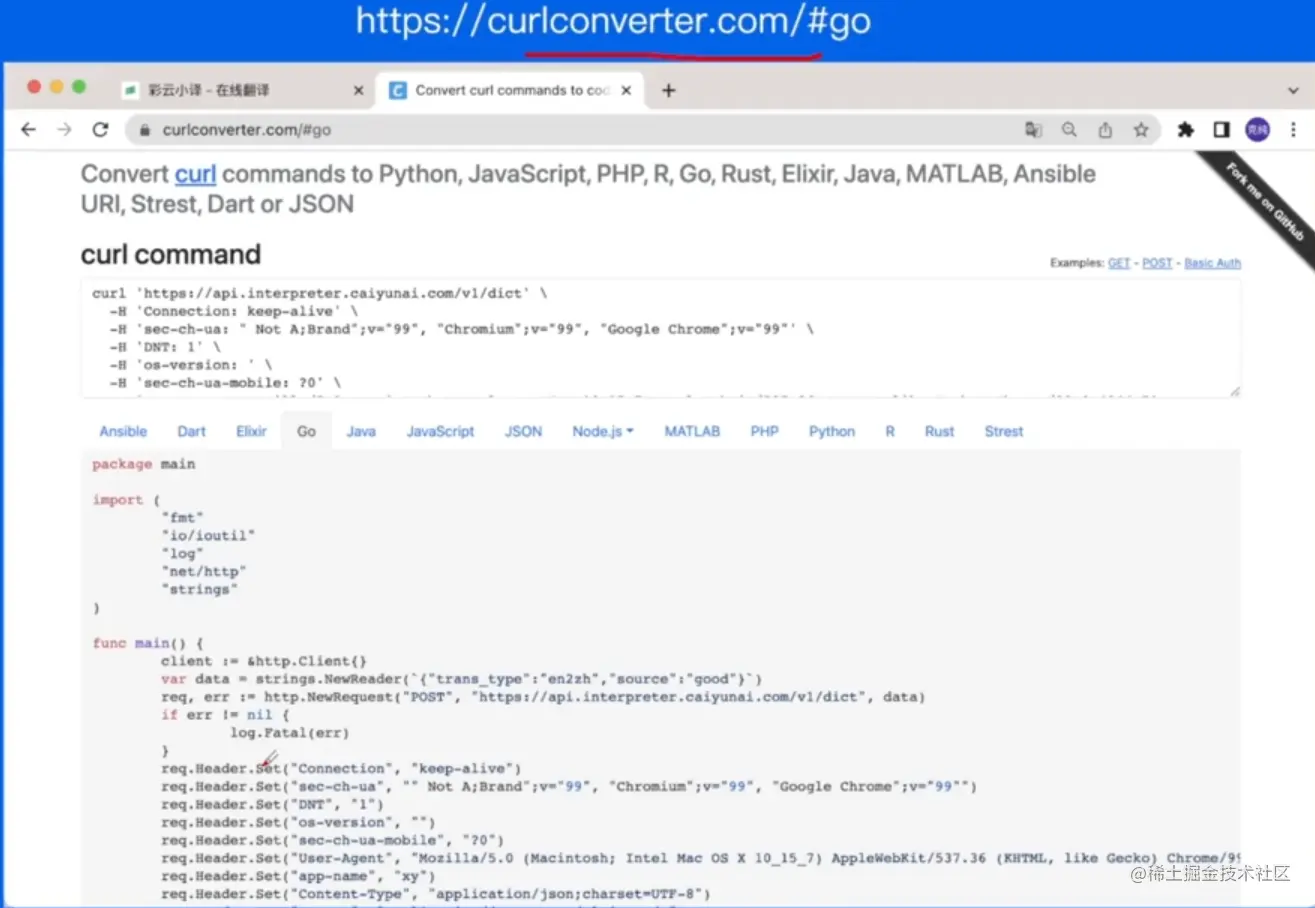Click inside the curl command textarea
Image resolution: width=1315 pixels, height=908 pixels.
point(661,338)
